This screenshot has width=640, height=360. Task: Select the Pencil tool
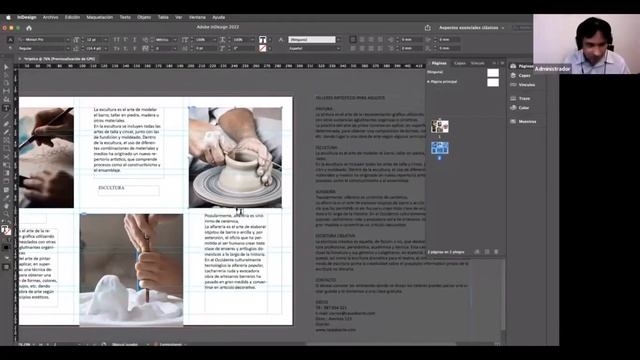[6, 132]
